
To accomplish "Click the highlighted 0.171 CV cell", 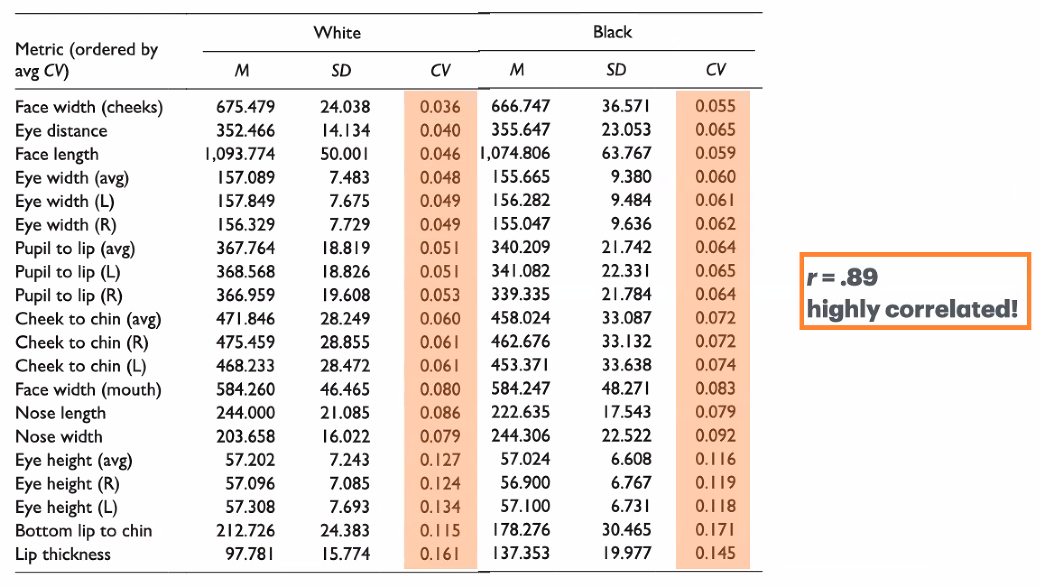I will pyautogui.click(x=715, y=531).
